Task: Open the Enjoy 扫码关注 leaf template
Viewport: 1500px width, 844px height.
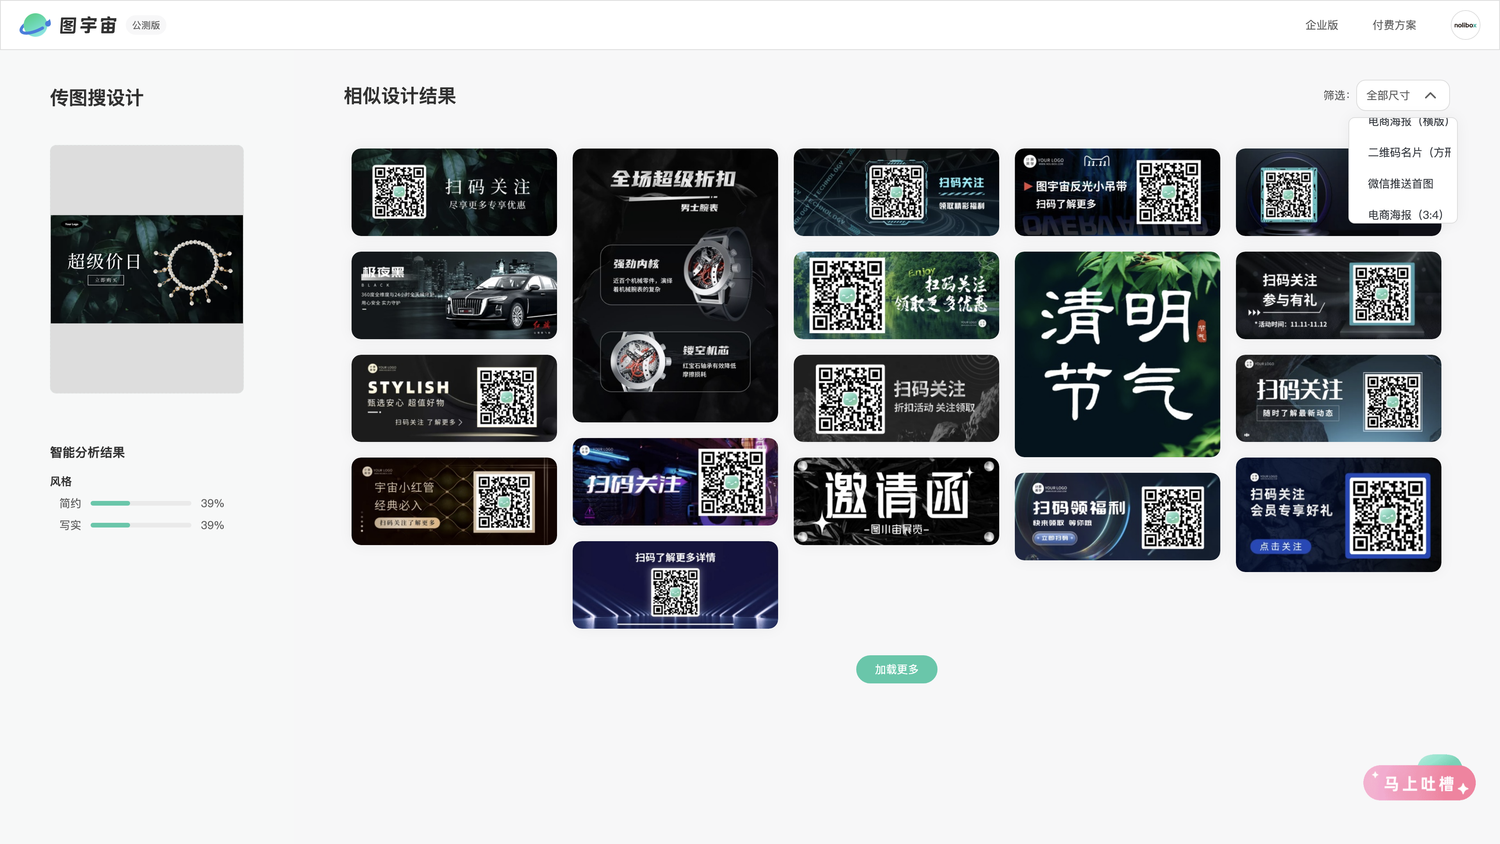Action: tap(896, 295)
